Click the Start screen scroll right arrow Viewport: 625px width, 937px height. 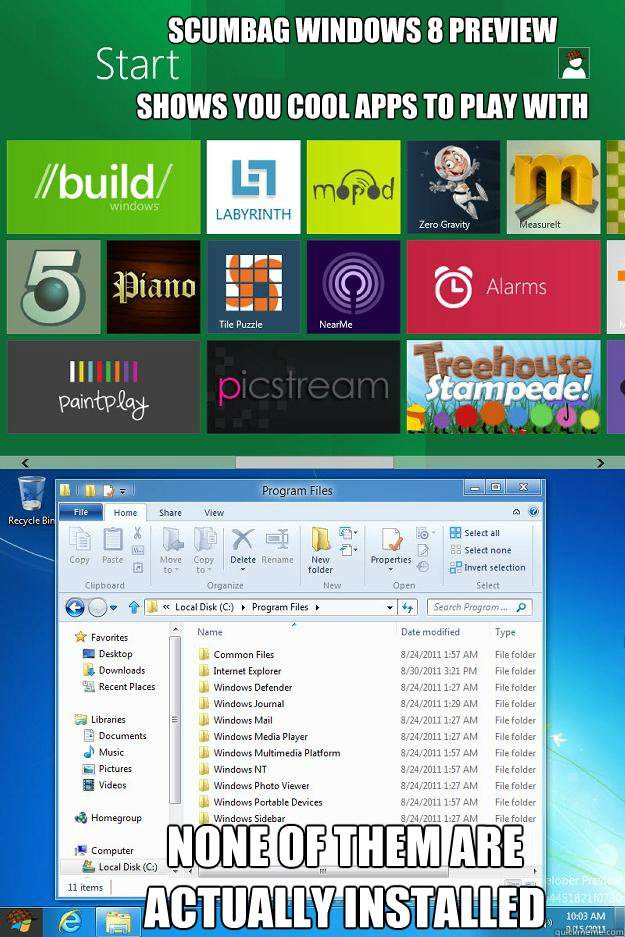coord(601,463)
